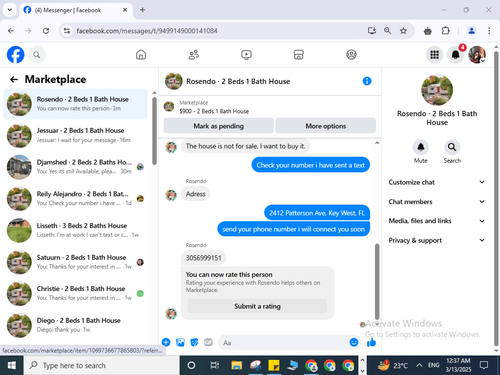
Task: Open Chrome profile icon
Action: (x=471, y=31)
